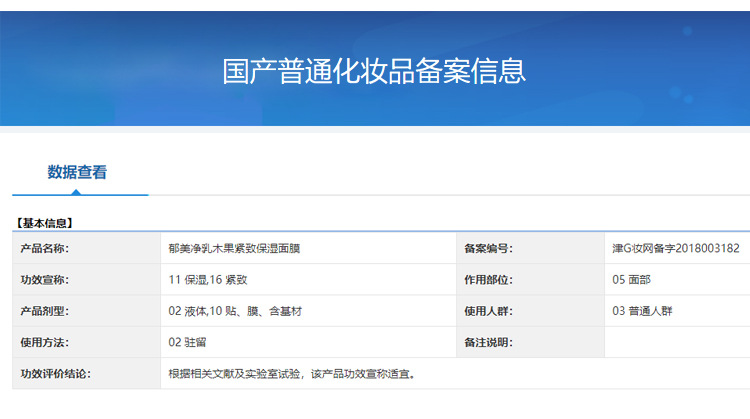Select the value 11 保湿,16 紧致

[208, 280]
